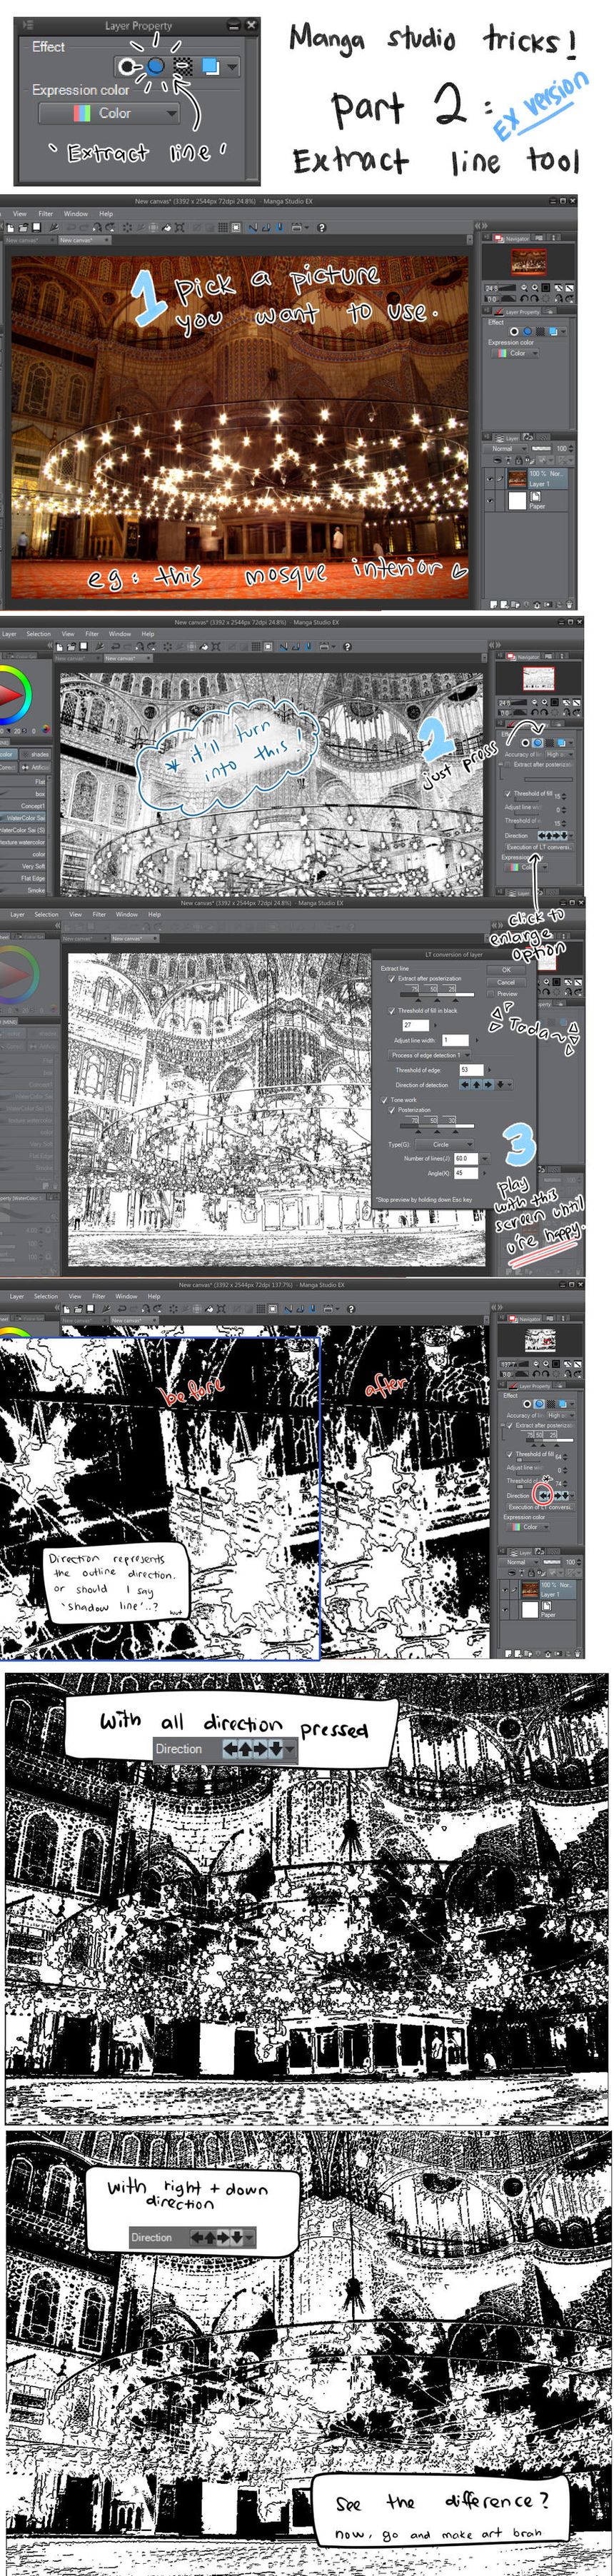Toggle left arrow of Direction of detection
The image size is (614, 2576).
465,1085
